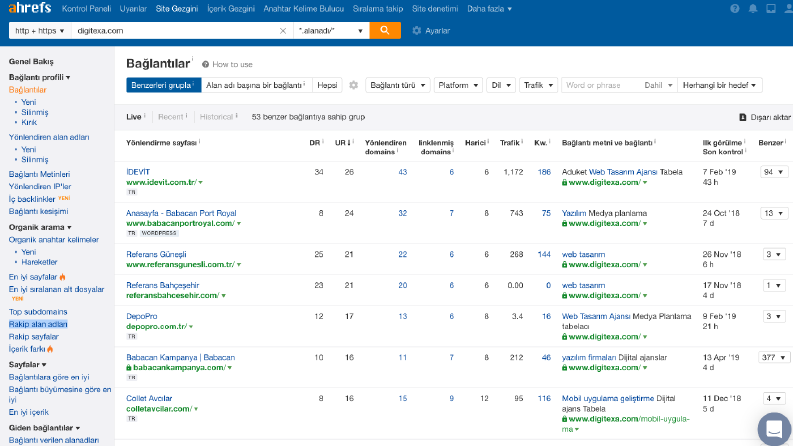This screenshot has height=446, width=793.
Task: Open Kontrol Paneli menu
Action: click(x=86, y=9)
